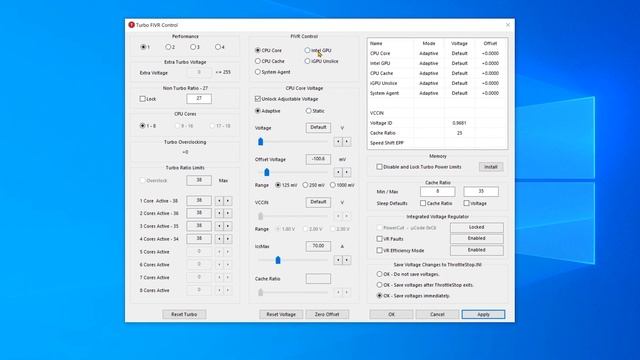
Task: Move the Voltage slider thumb
Action: coord(260,142)
